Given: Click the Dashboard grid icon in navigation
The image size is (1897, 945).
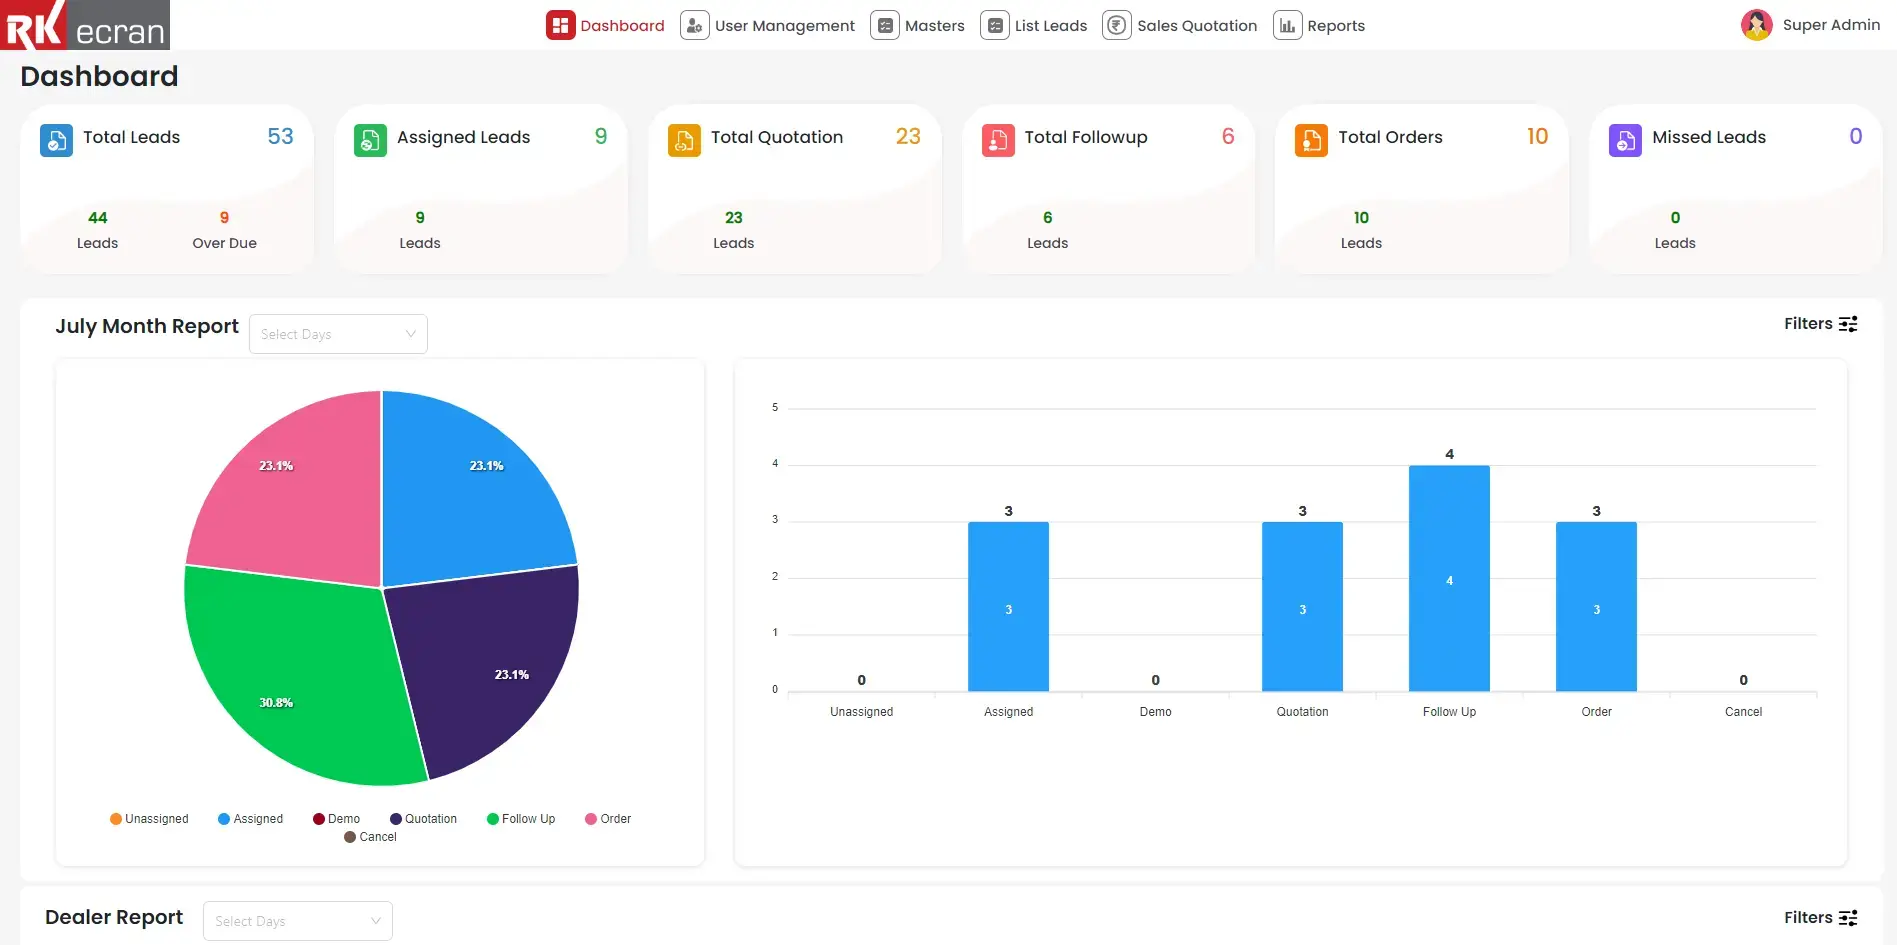Looking at the screenshot, I should tap(560, 25).
